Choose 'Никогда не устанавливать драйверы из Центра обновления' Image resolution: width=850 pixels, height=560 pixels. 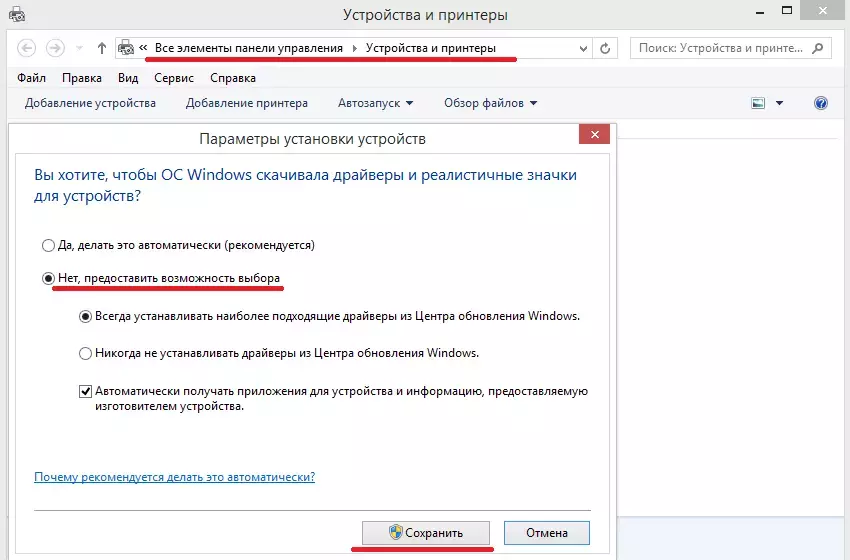279,353
